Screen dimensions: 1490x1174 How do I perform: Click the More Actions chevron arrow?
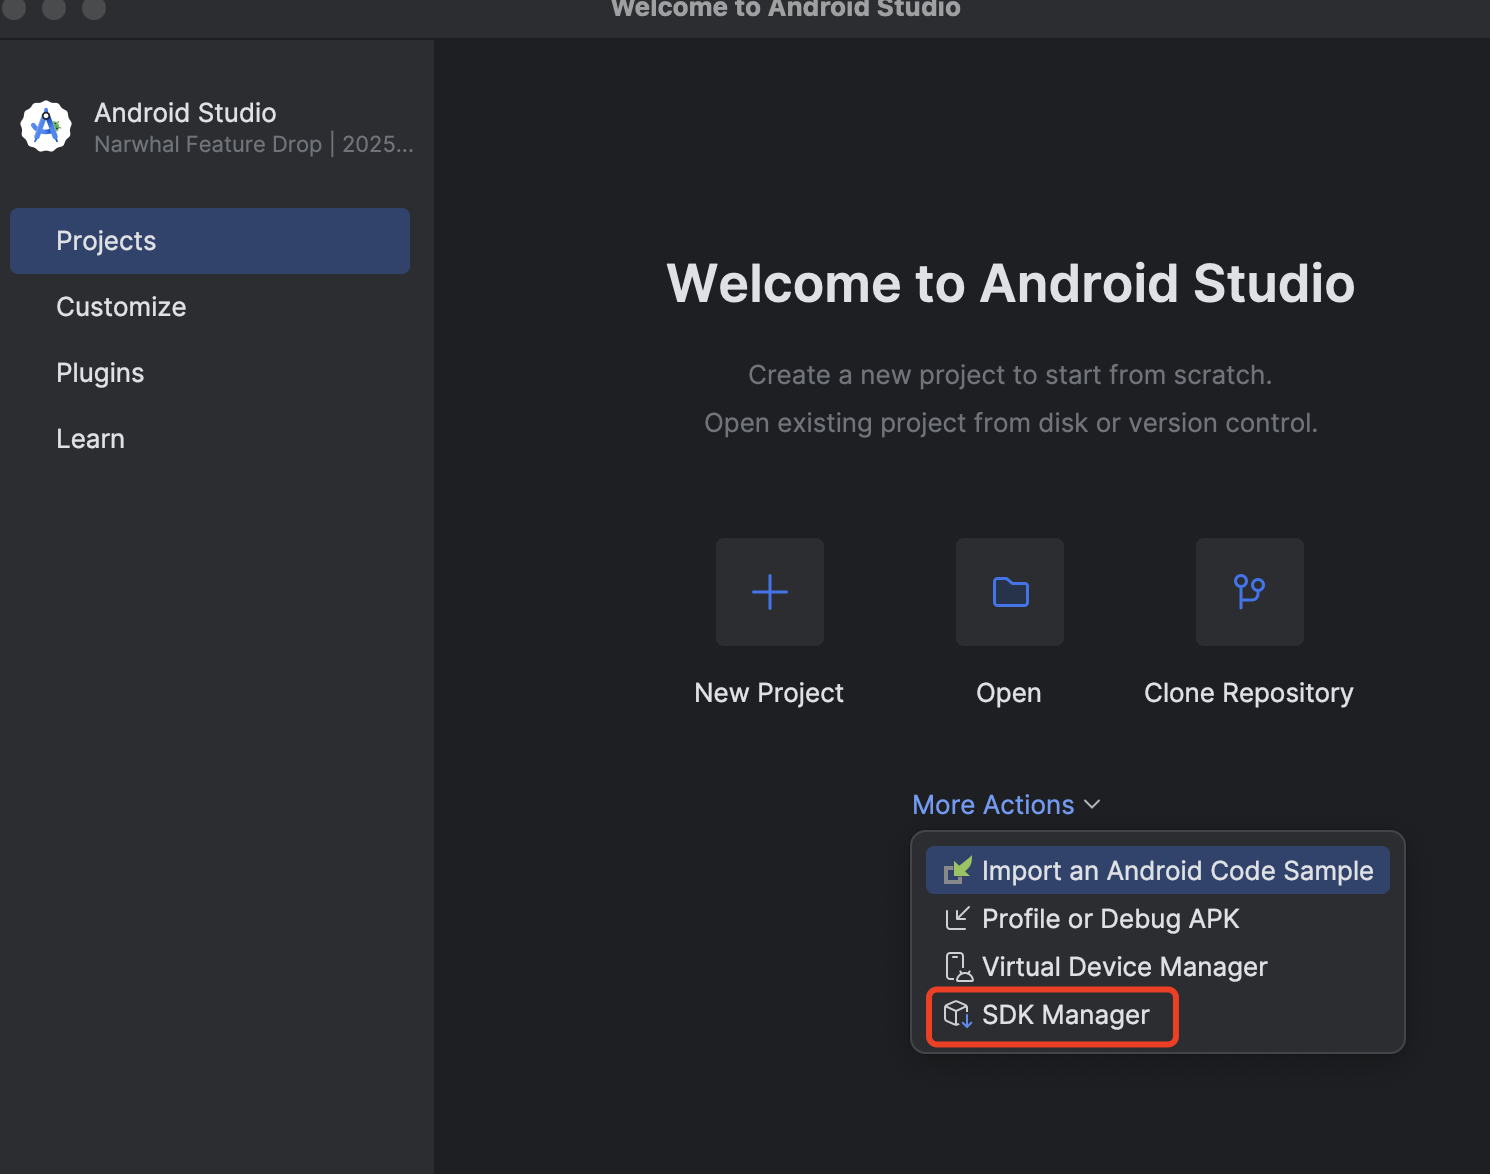(1092, 805)
